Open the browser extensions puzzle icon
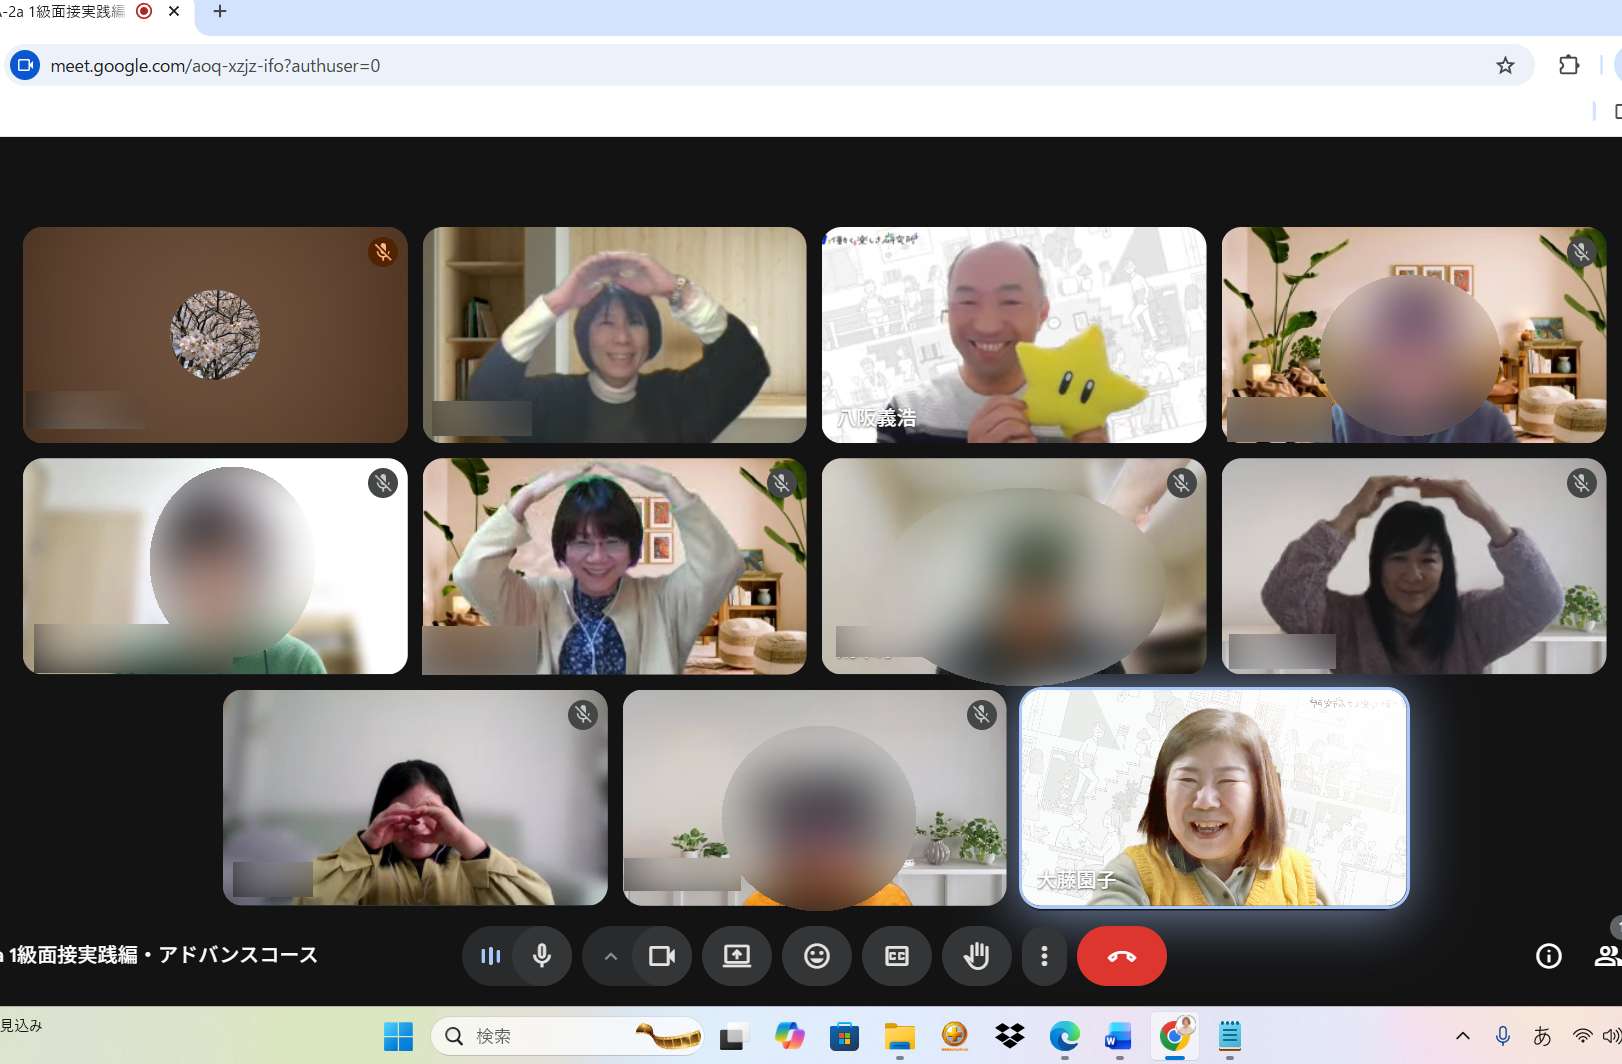This screenshot has height=1064, width=1622. tap(1568, 66)
